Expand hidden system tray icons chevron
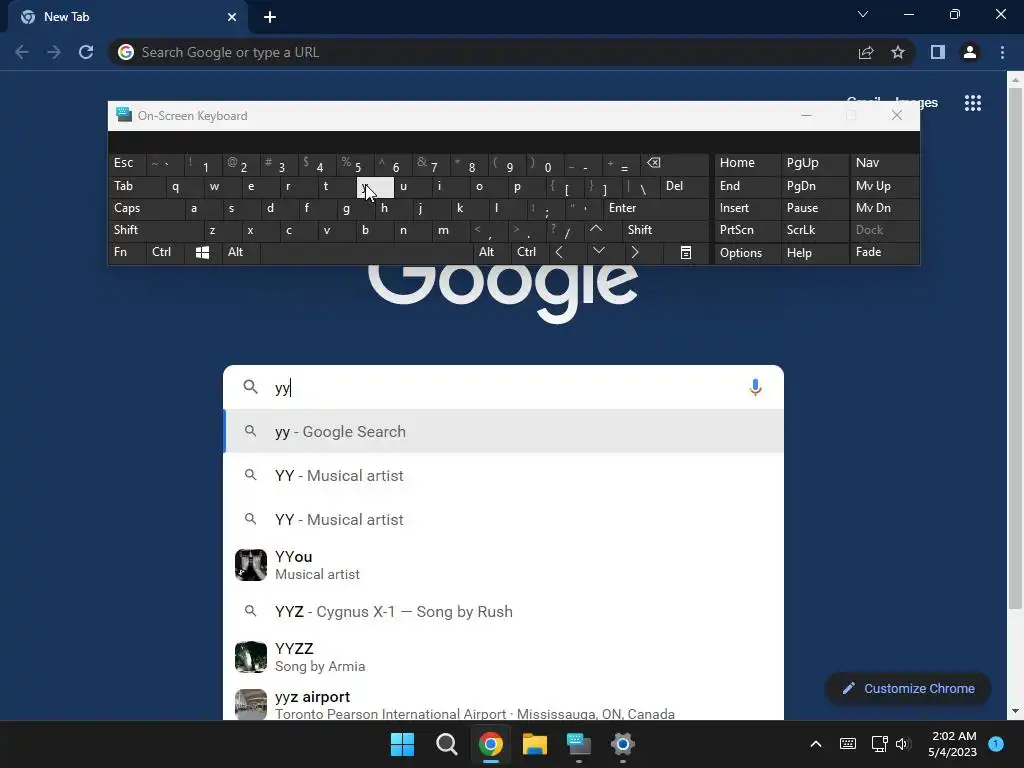The image size is (1024, 768). coord(816,744)
